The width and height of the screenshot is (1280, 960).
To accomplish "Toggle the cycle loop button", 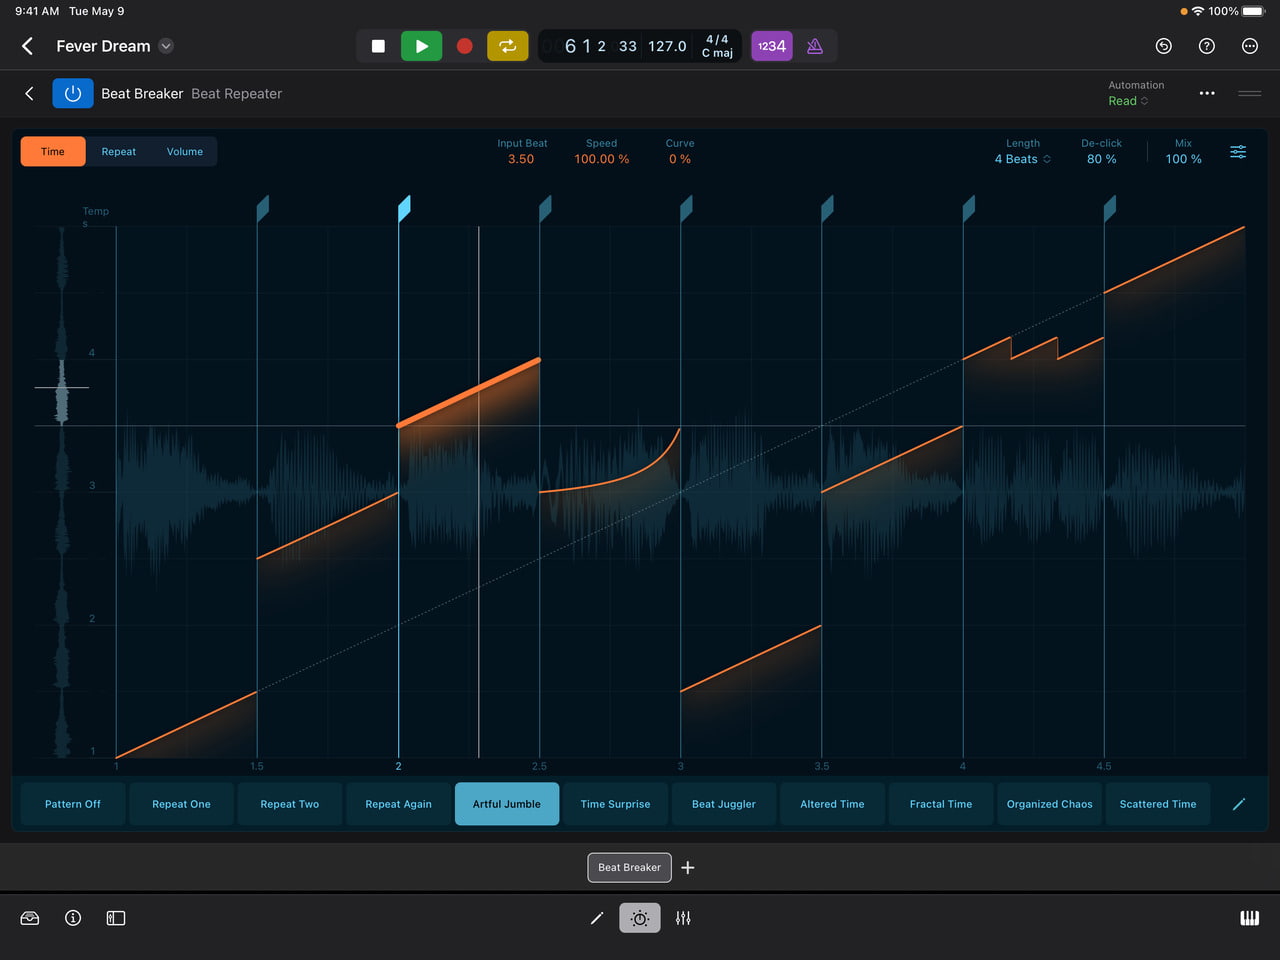I will pyautogui.click(x=507, y=46).
